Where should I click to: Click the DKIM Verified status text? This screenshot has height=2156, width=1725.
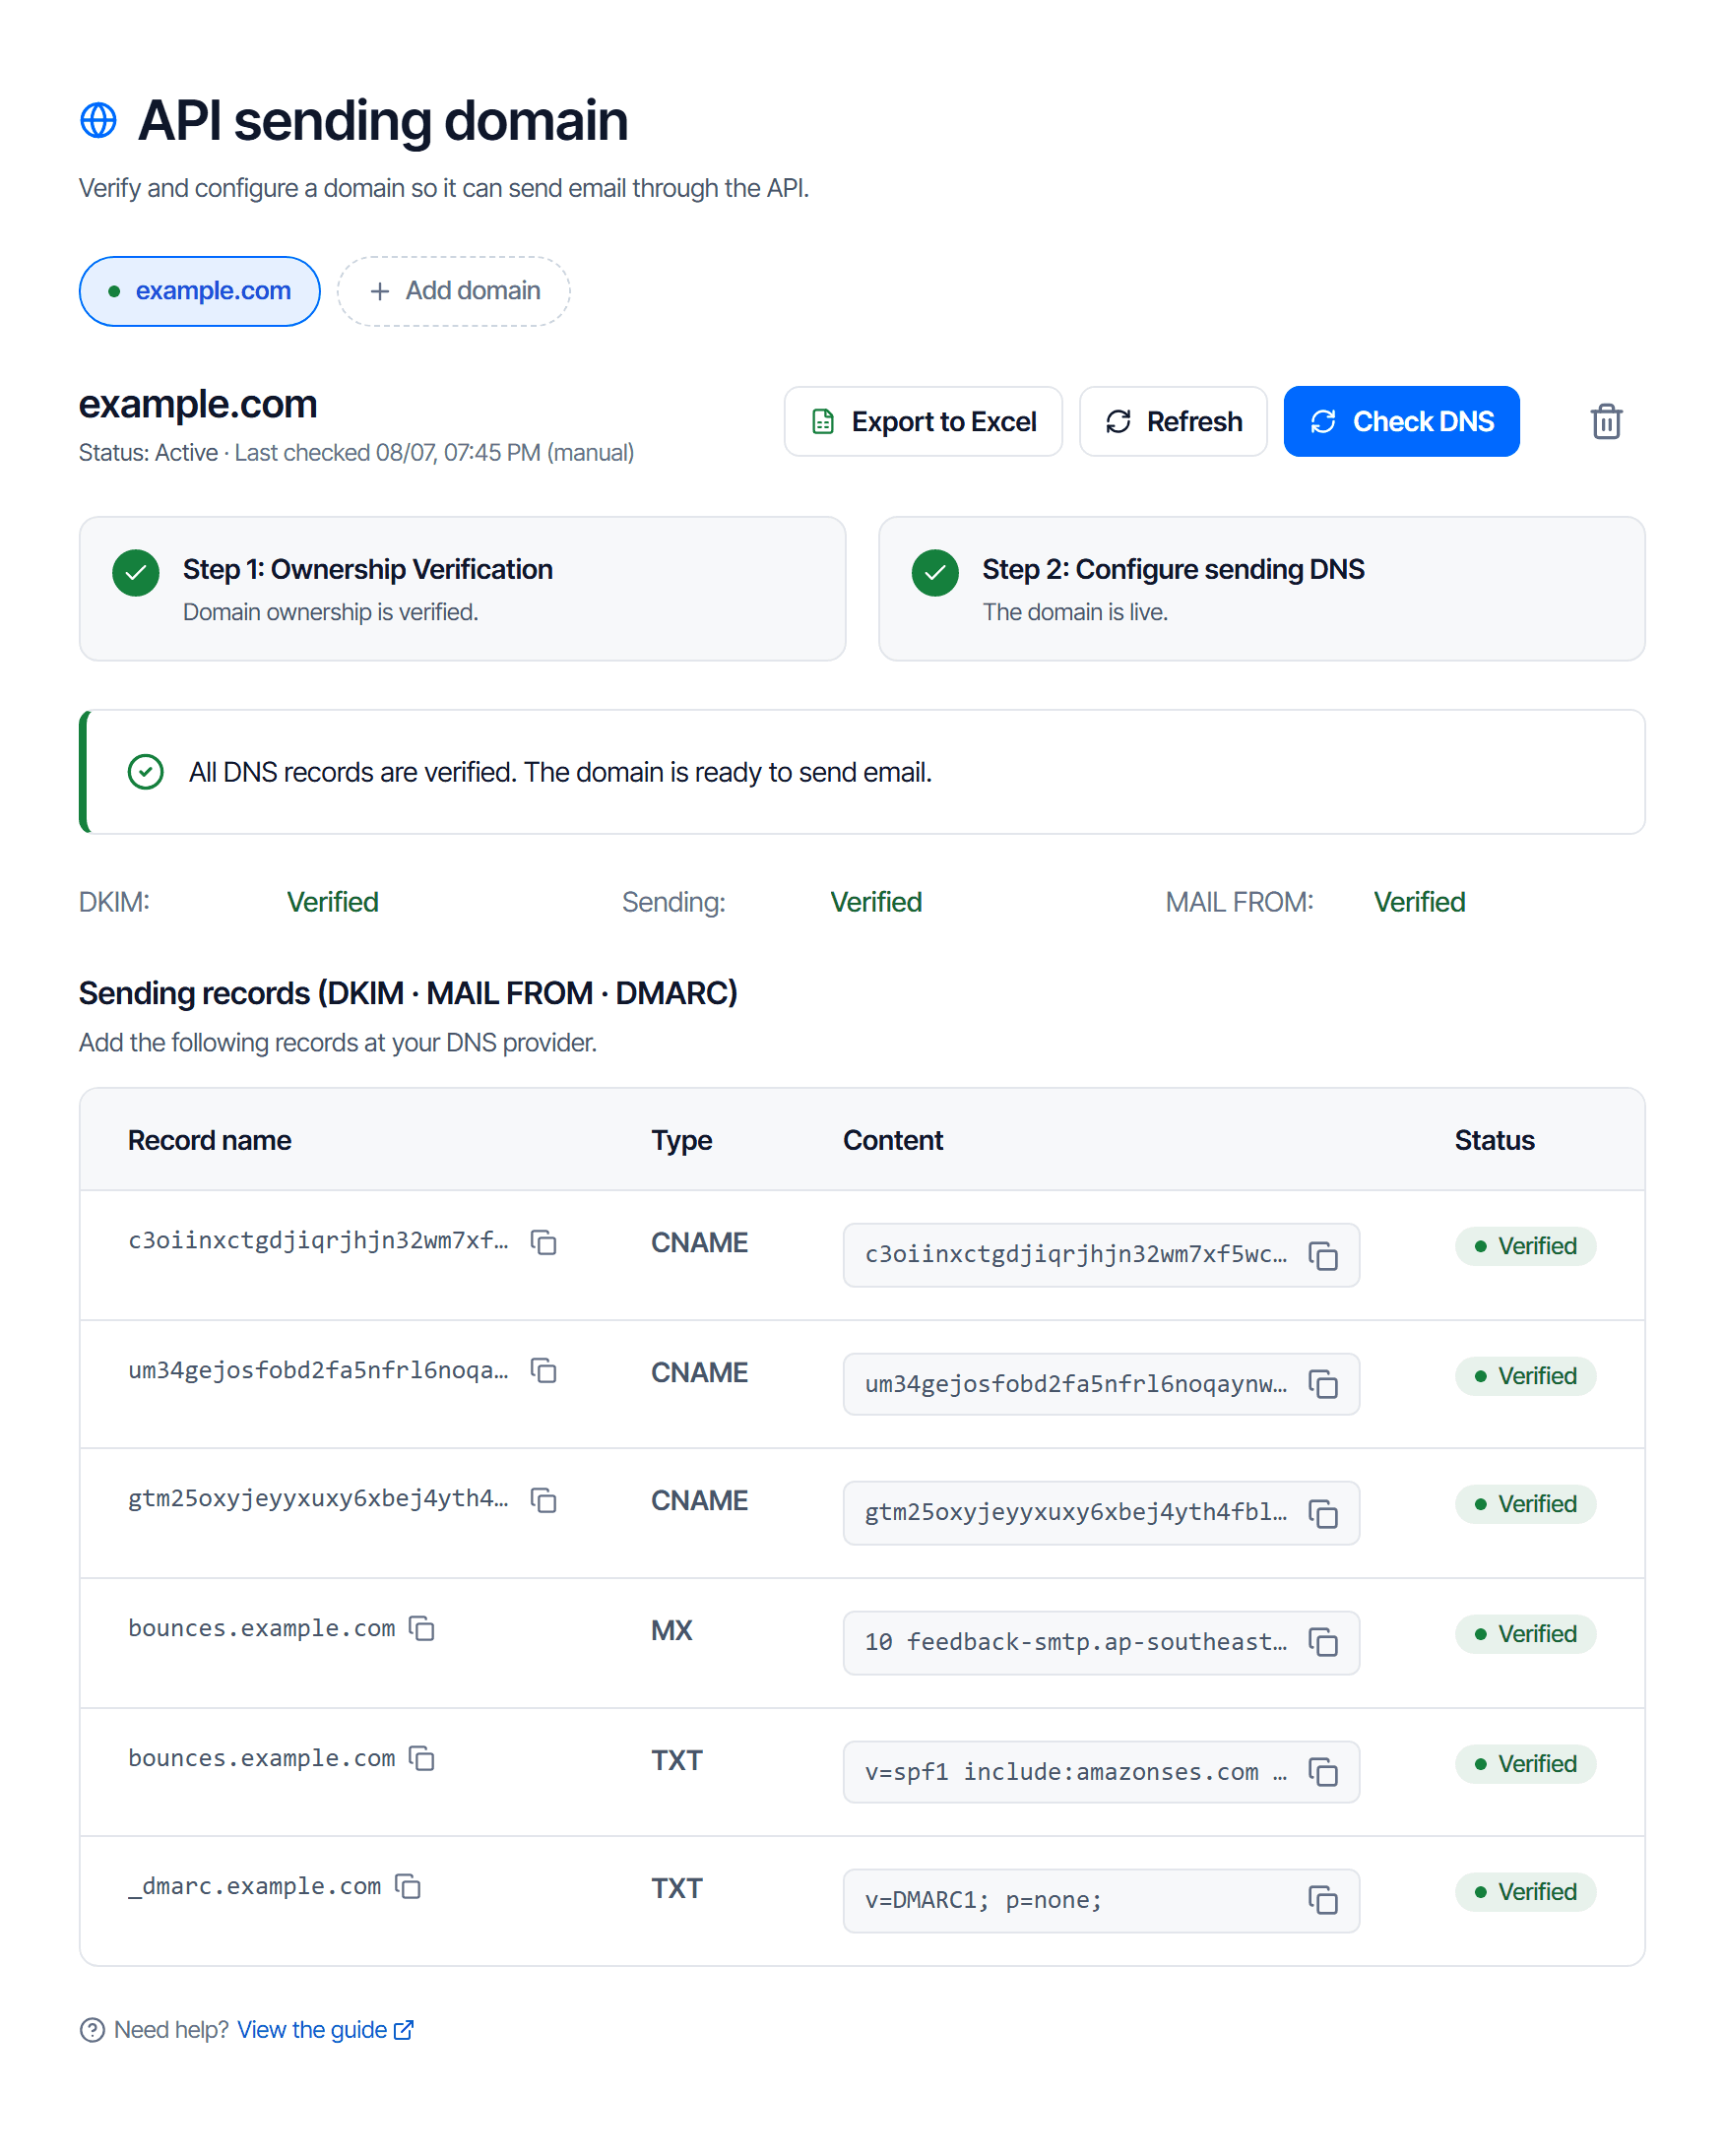pyautogui.click(x=332, y=902)
